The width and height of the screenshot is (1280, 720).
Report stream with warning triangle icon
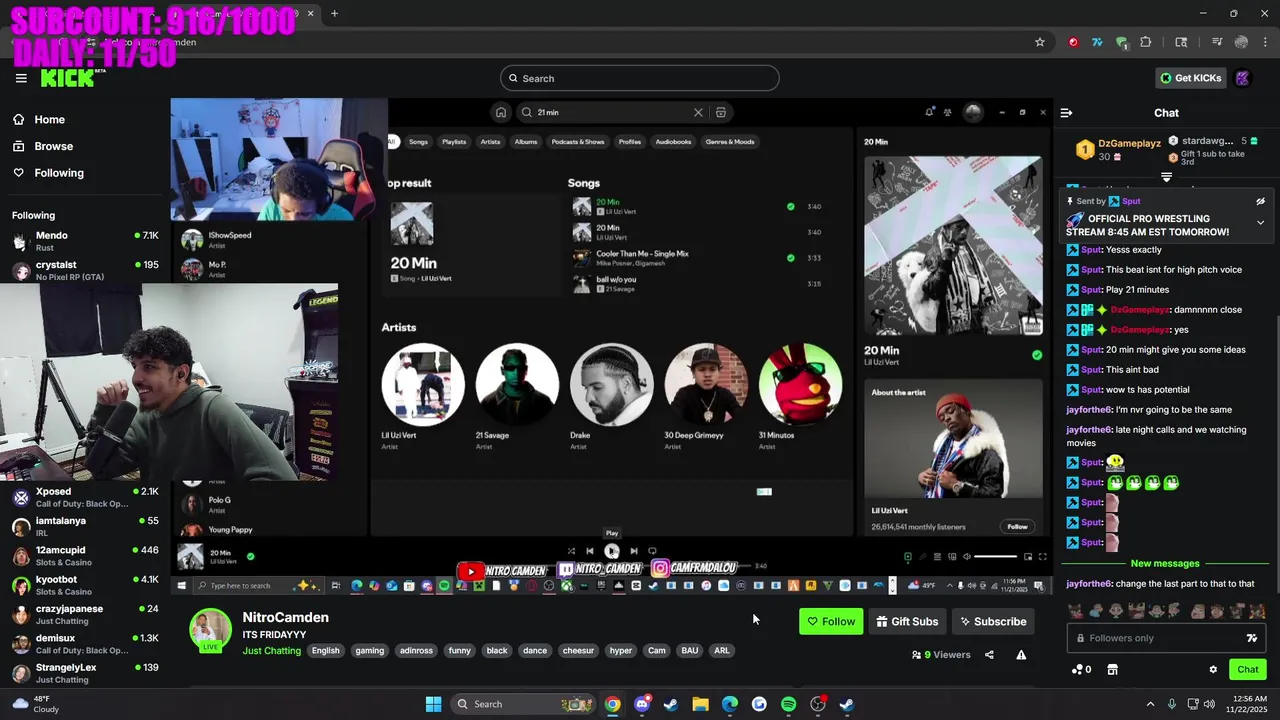tap(1021, 655)
